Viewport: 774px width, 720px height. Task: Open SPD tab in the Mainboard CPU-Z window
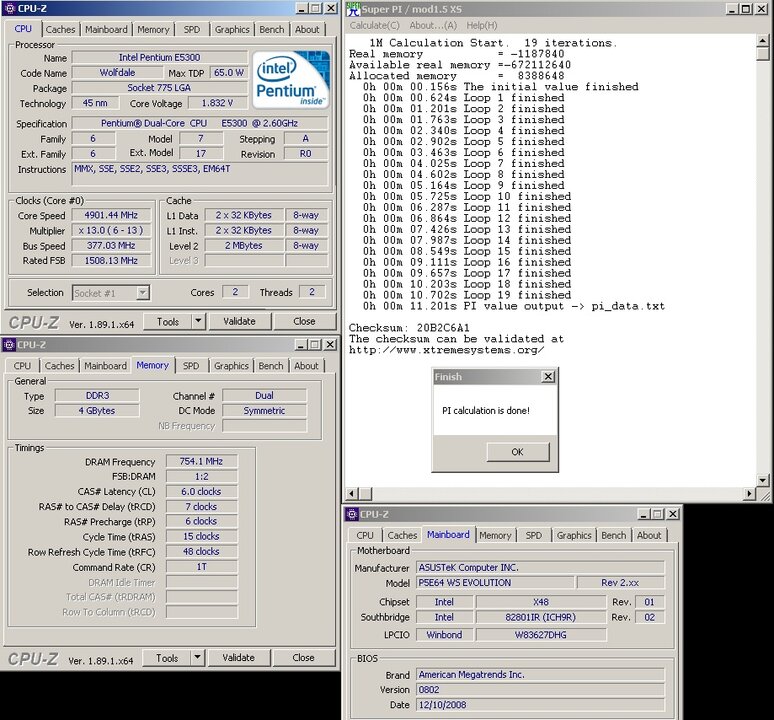click(534, 535)
